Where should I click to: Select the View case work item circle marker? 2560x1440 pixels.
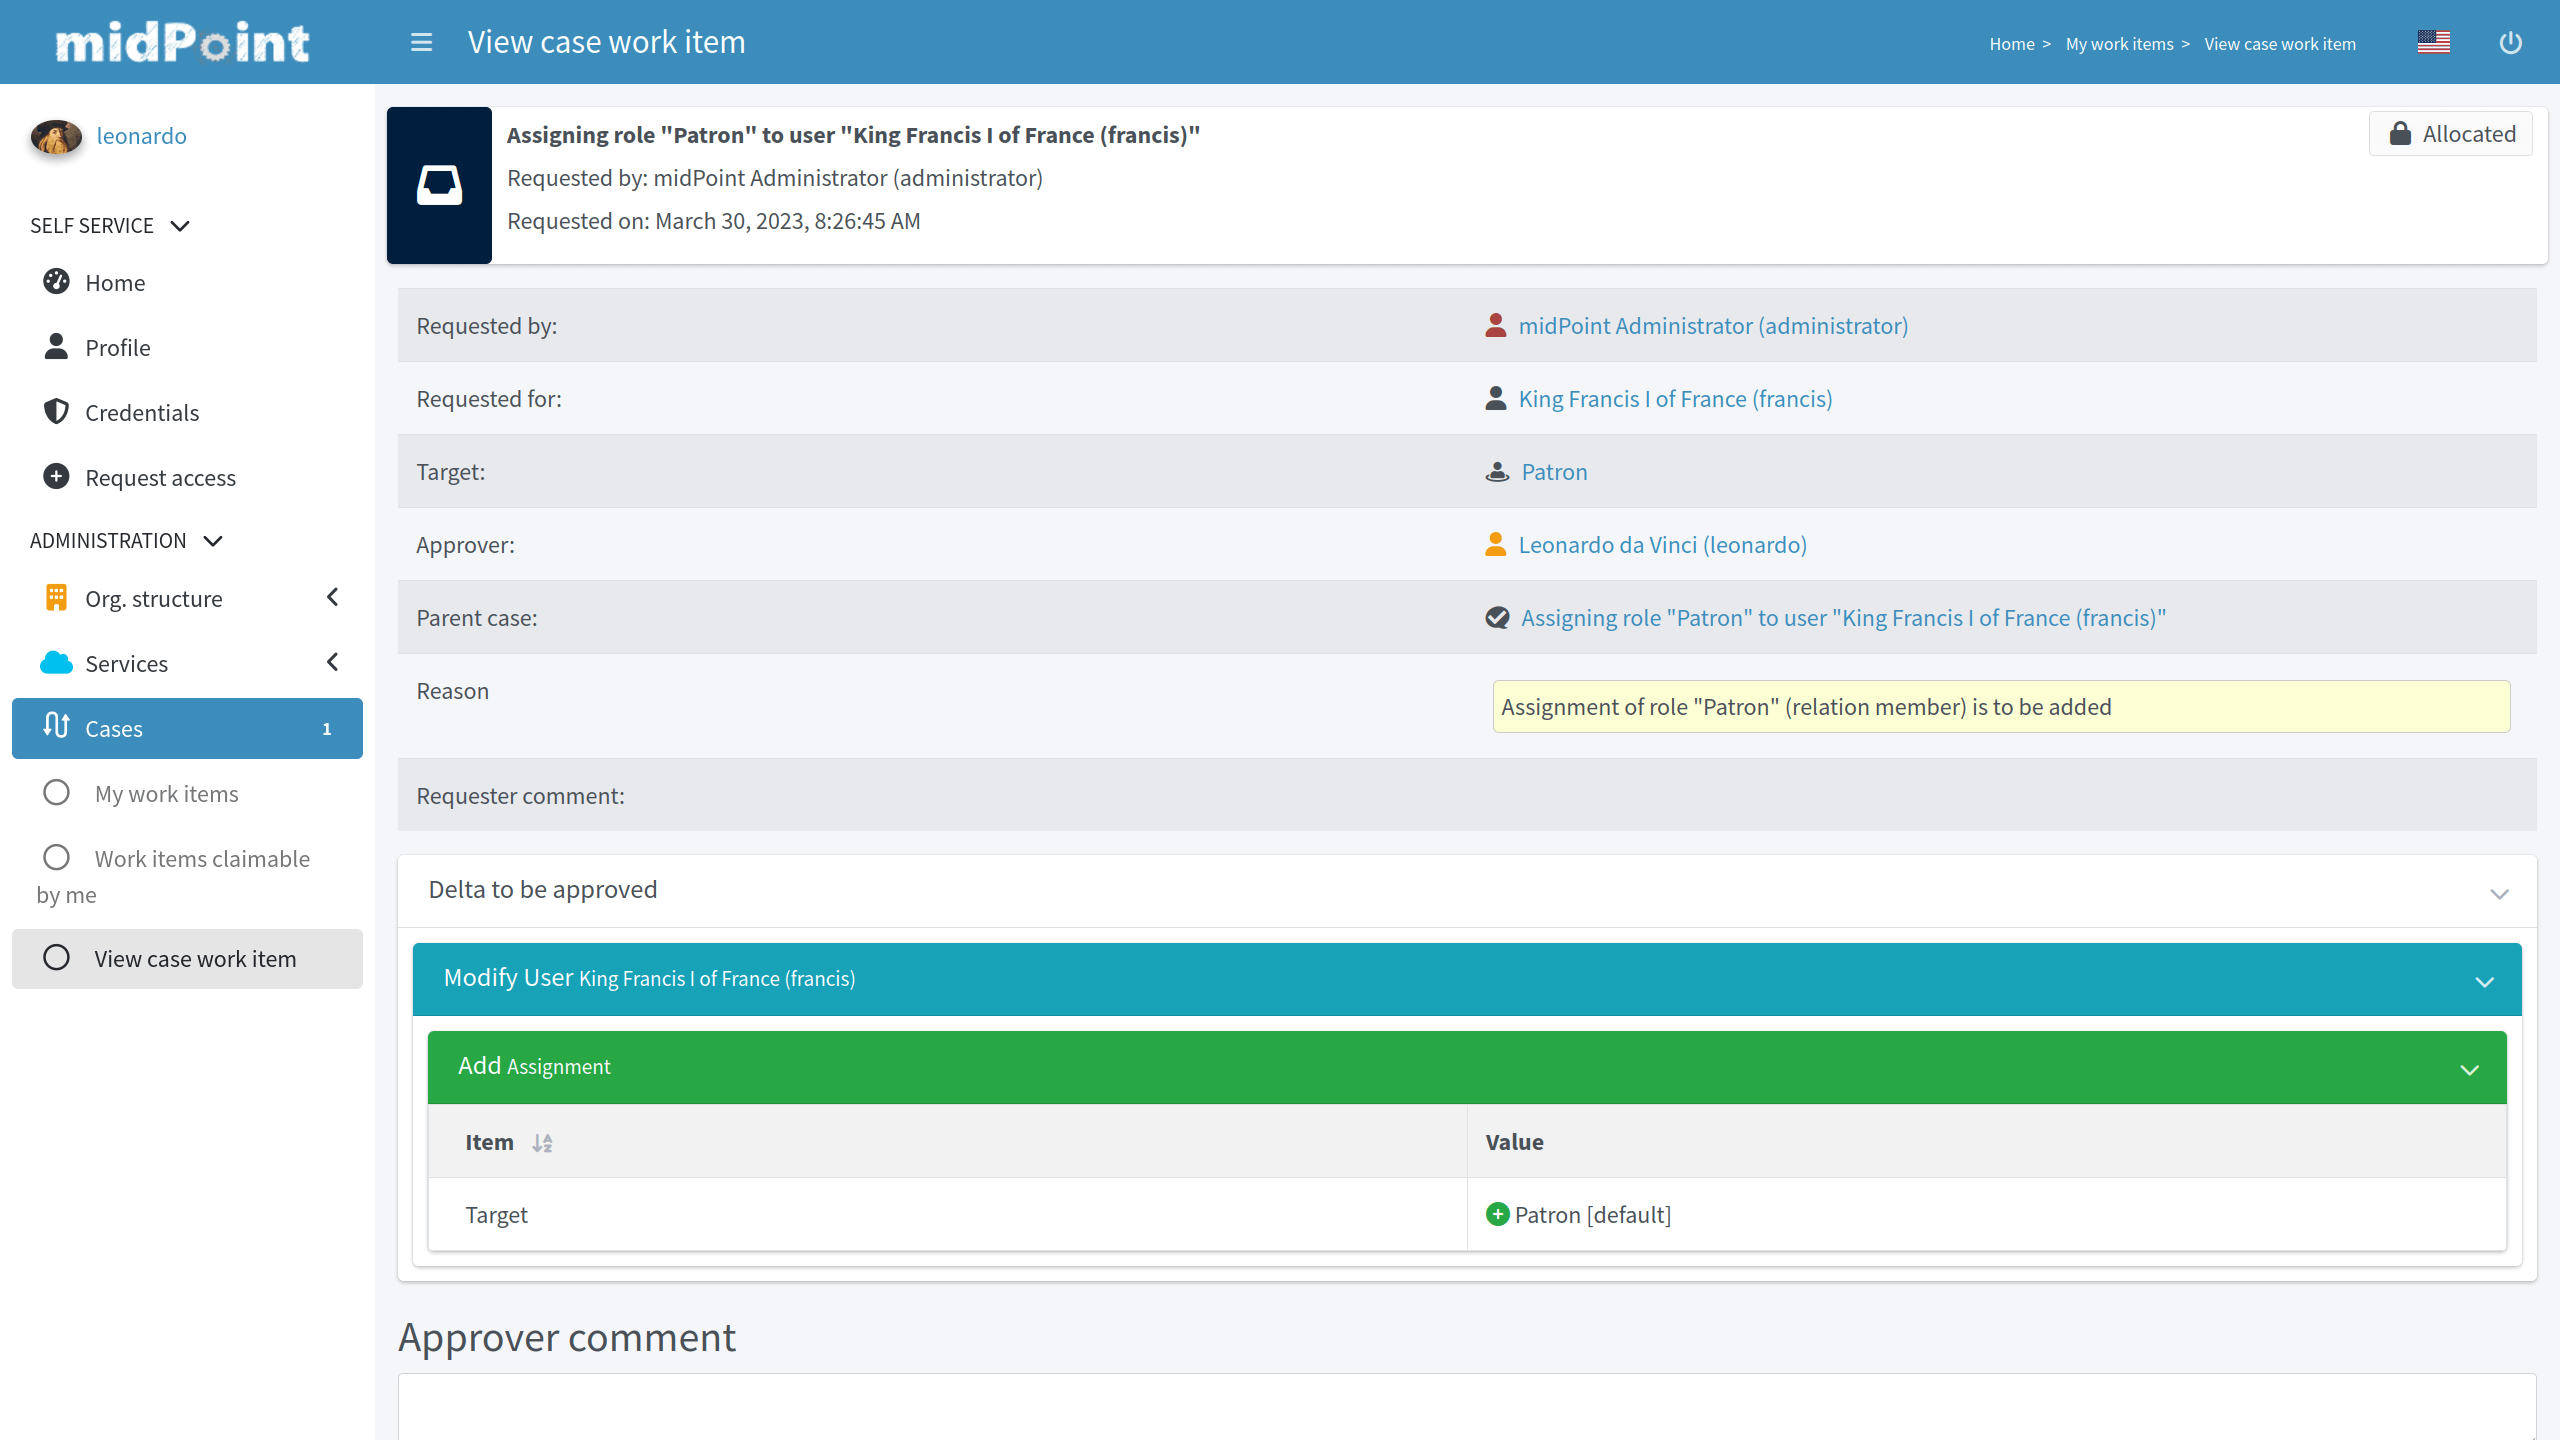[56, 957]
